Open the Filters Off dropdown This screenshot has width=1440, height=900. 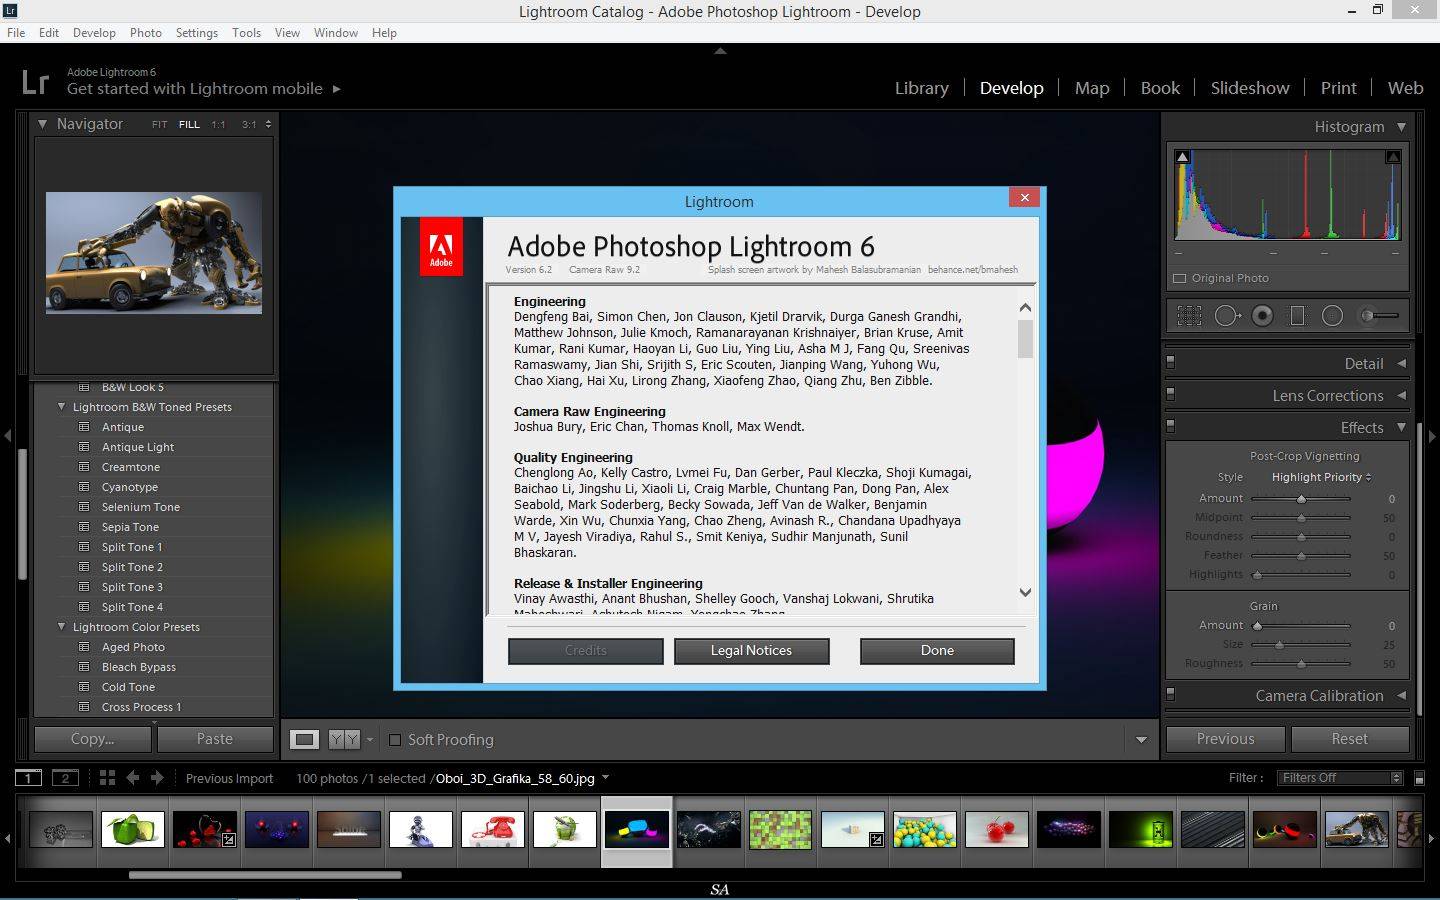tap(1340, 778)
